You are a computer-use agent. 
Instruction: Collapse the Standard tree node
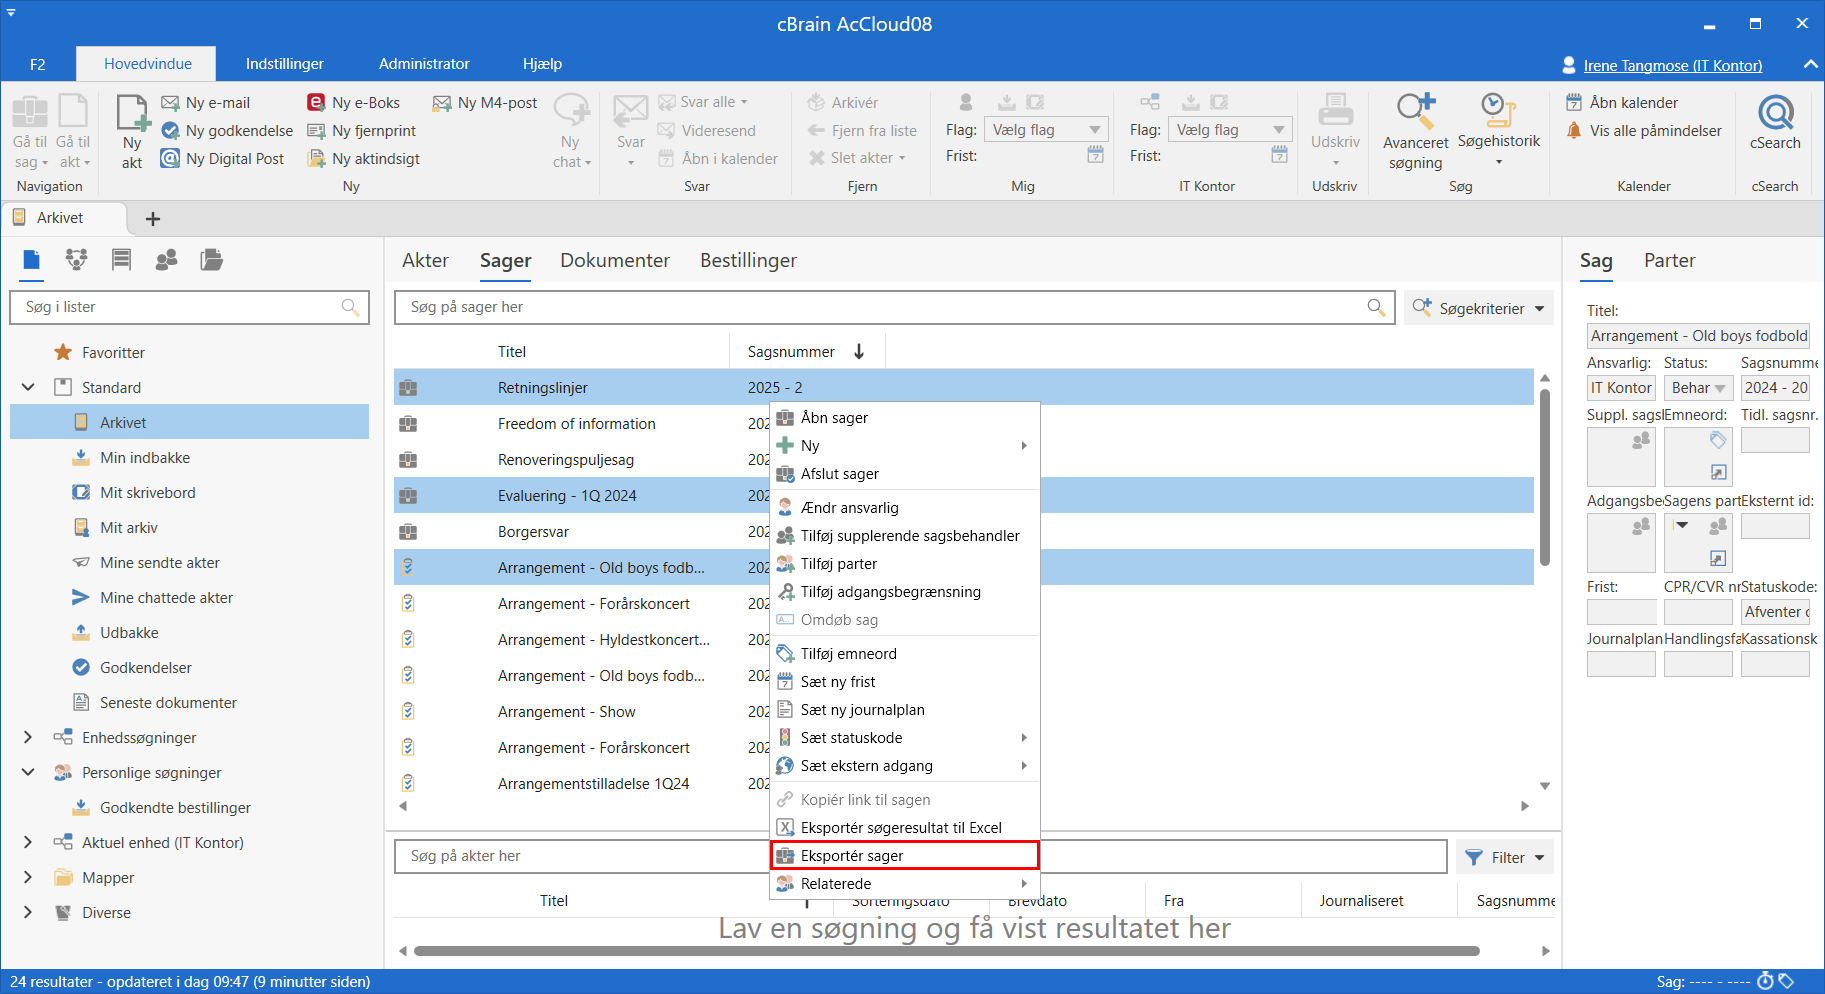tap(28, 387)
